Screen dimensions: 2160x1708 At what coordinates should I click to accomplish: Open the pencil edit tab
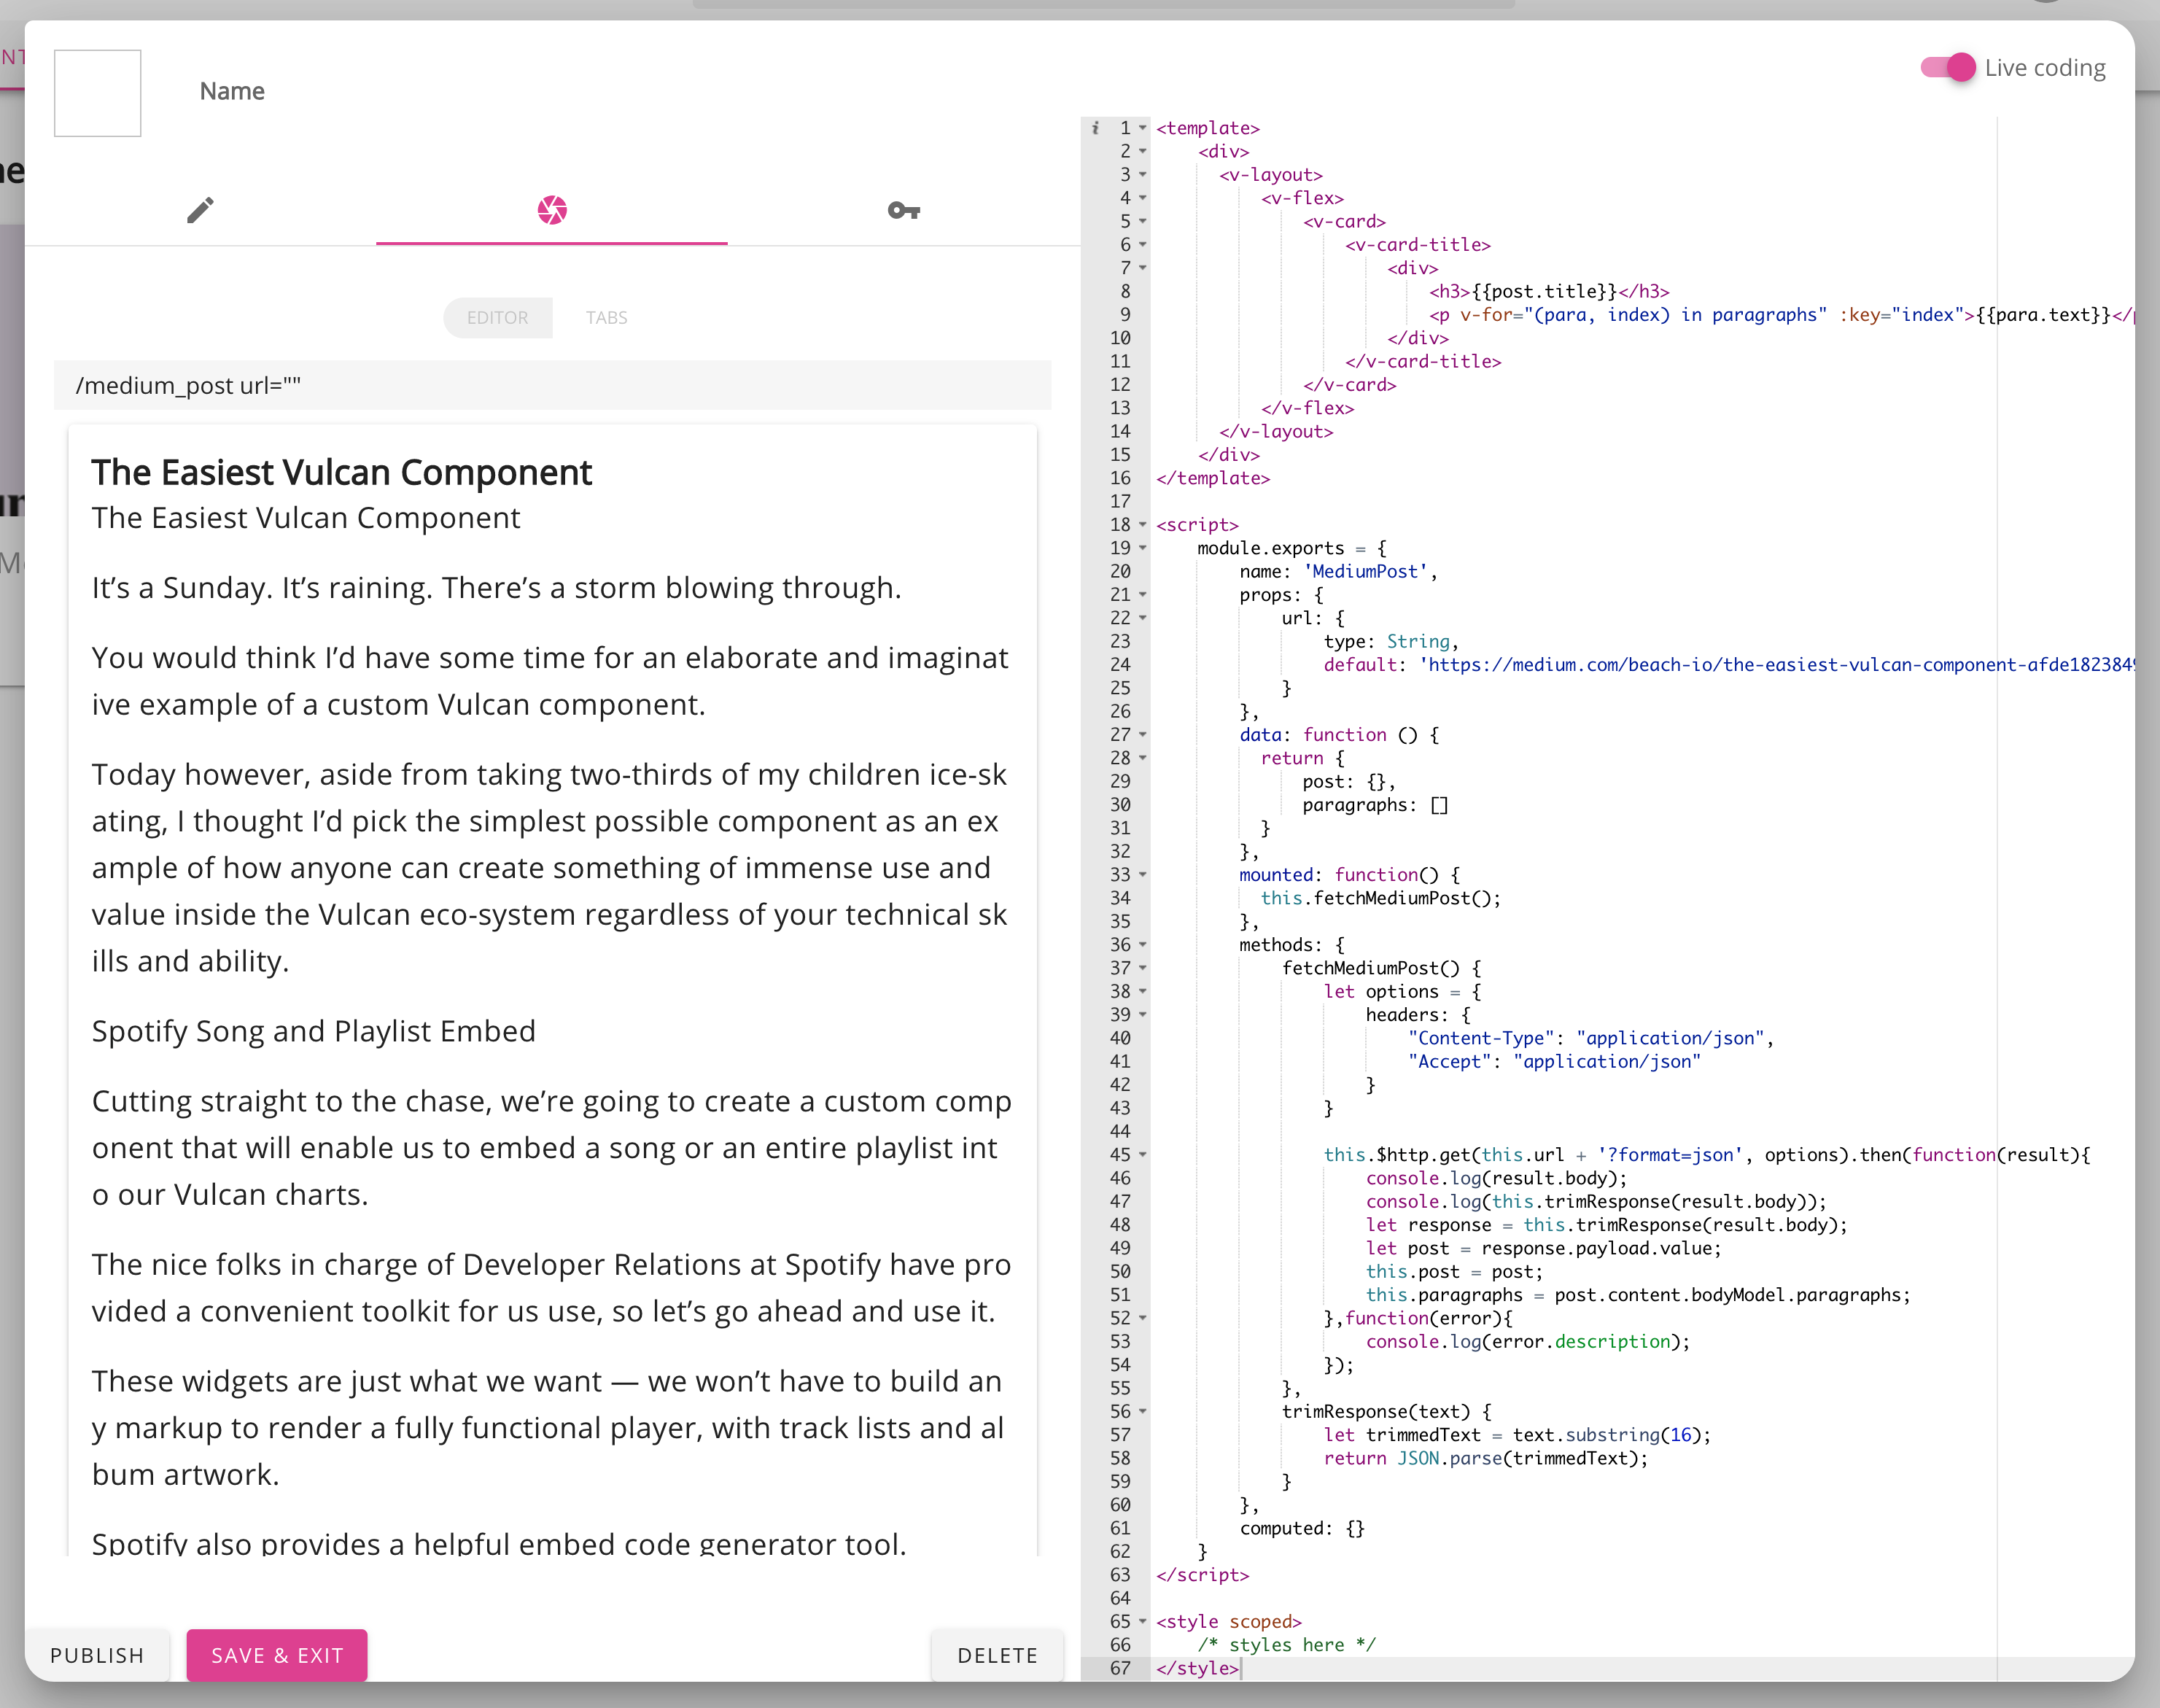click(200, 210)
